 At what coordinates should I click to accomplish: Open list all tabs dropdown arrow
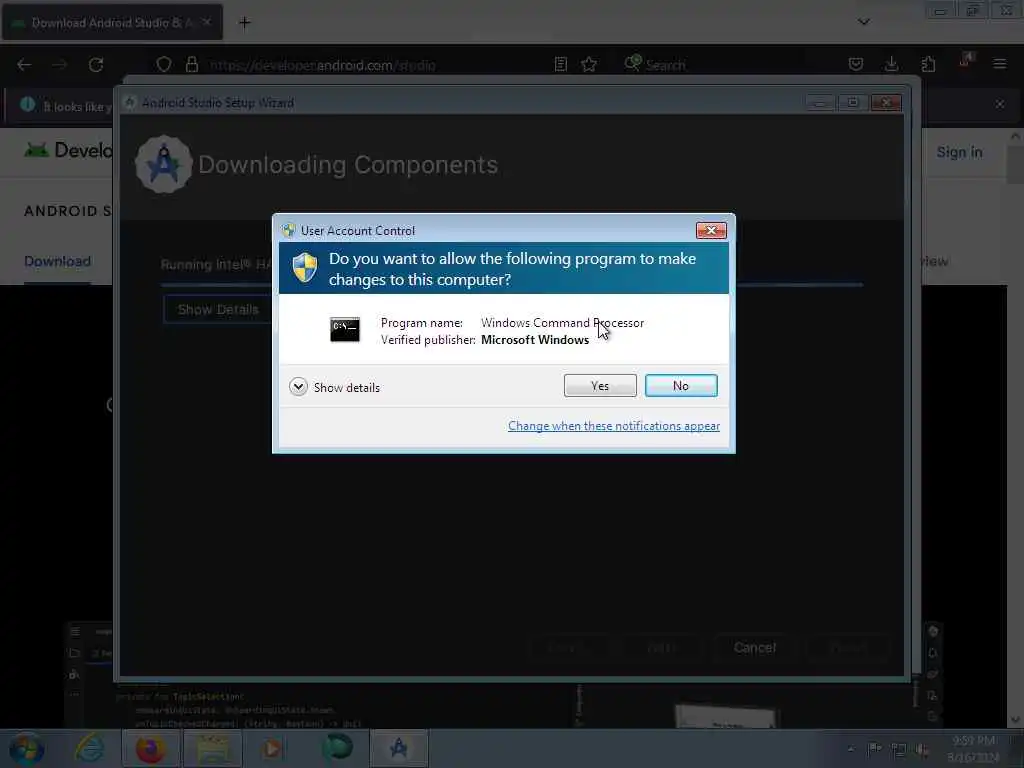(x=863, y=22)
